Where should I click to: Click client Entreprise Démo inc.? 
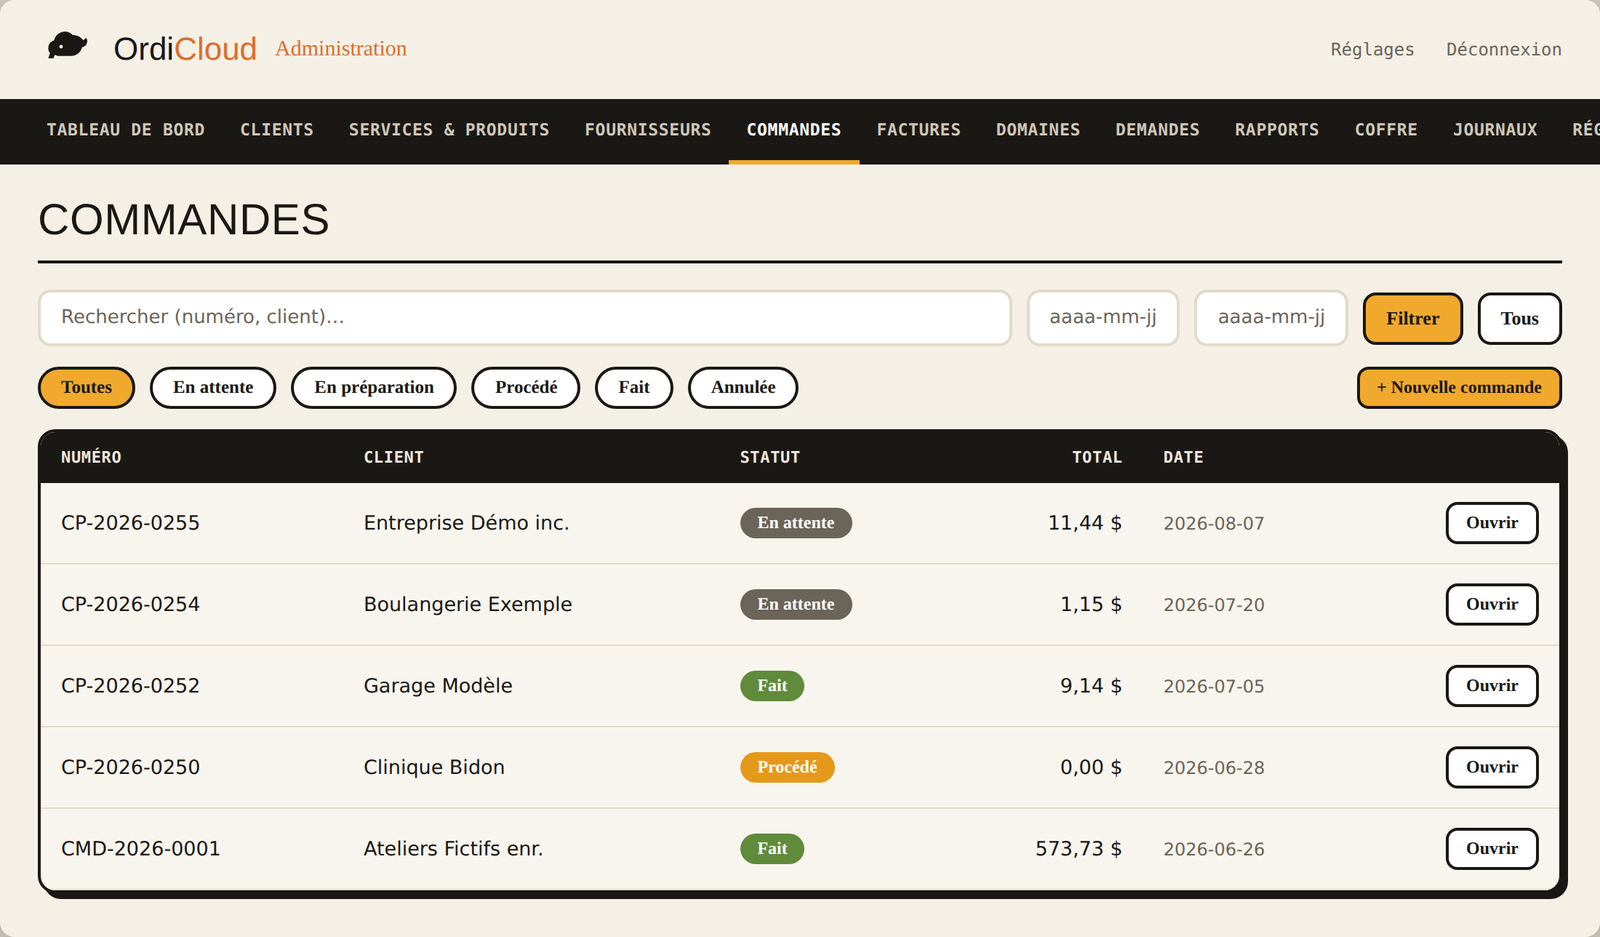[466, 523]
